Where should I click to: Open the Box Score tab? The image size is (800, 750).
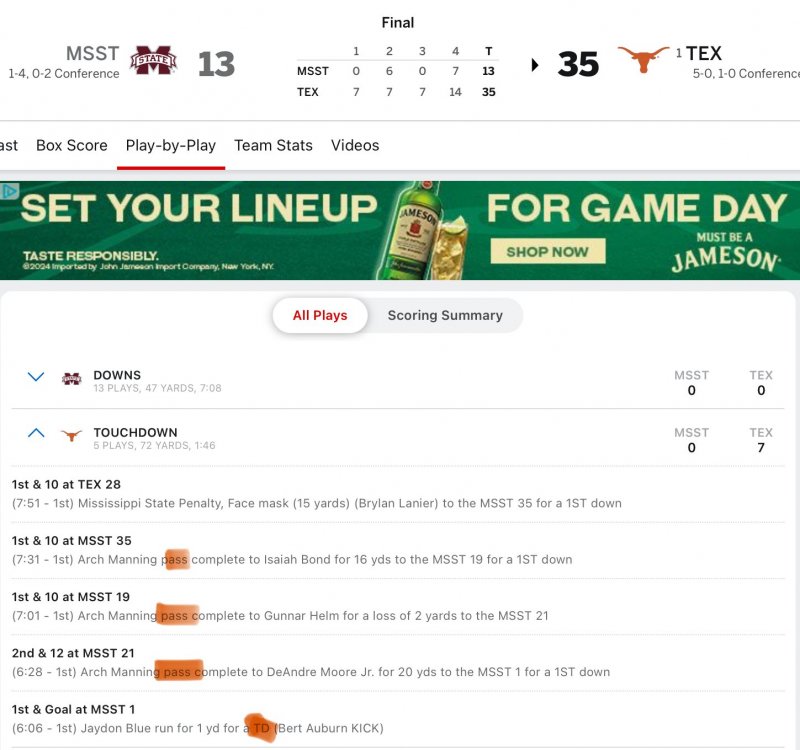72,145
